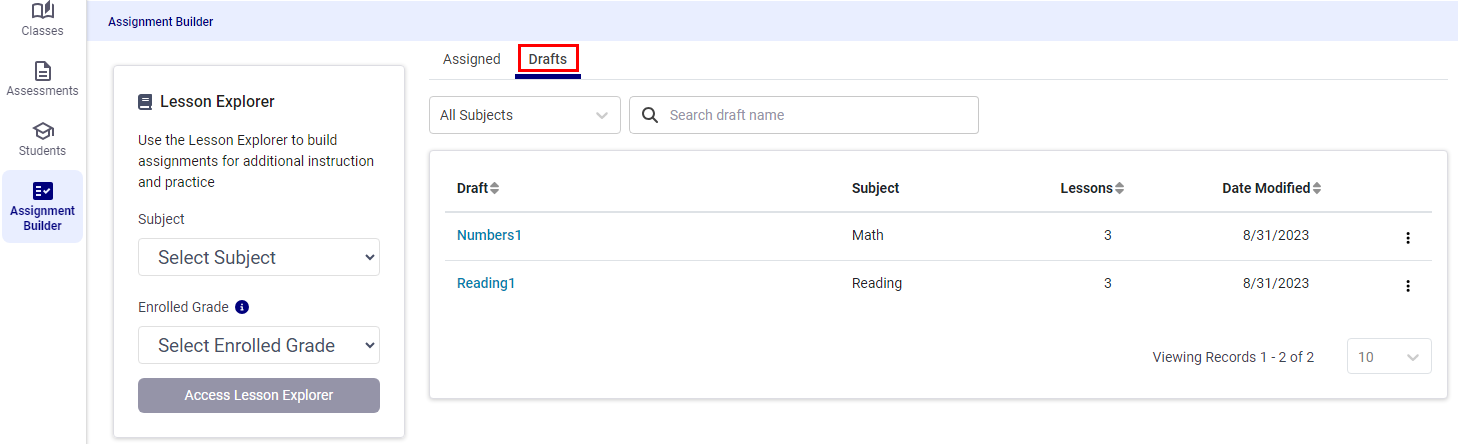Click the Access Lesson Explorer button
The image size is (1458, 444).
(x=259, y=395)
